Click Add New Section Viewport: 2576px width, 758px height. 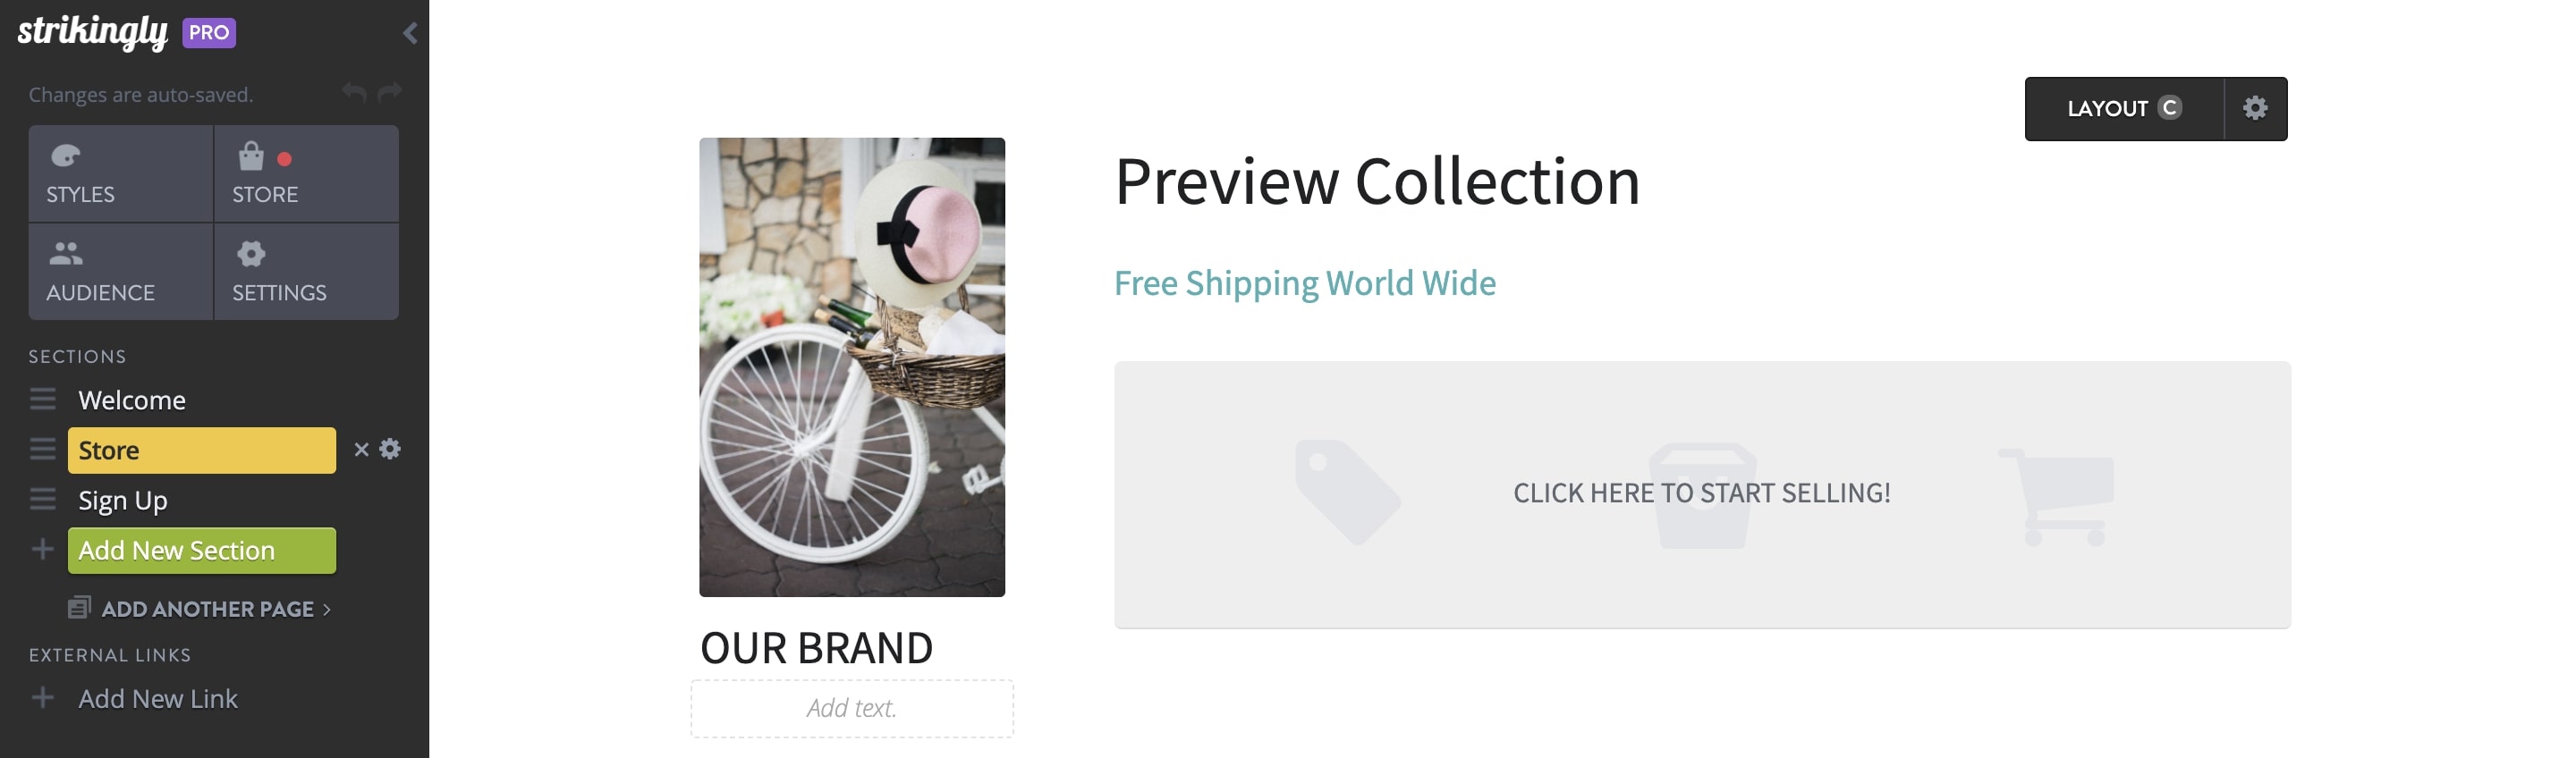click(201, 549)
